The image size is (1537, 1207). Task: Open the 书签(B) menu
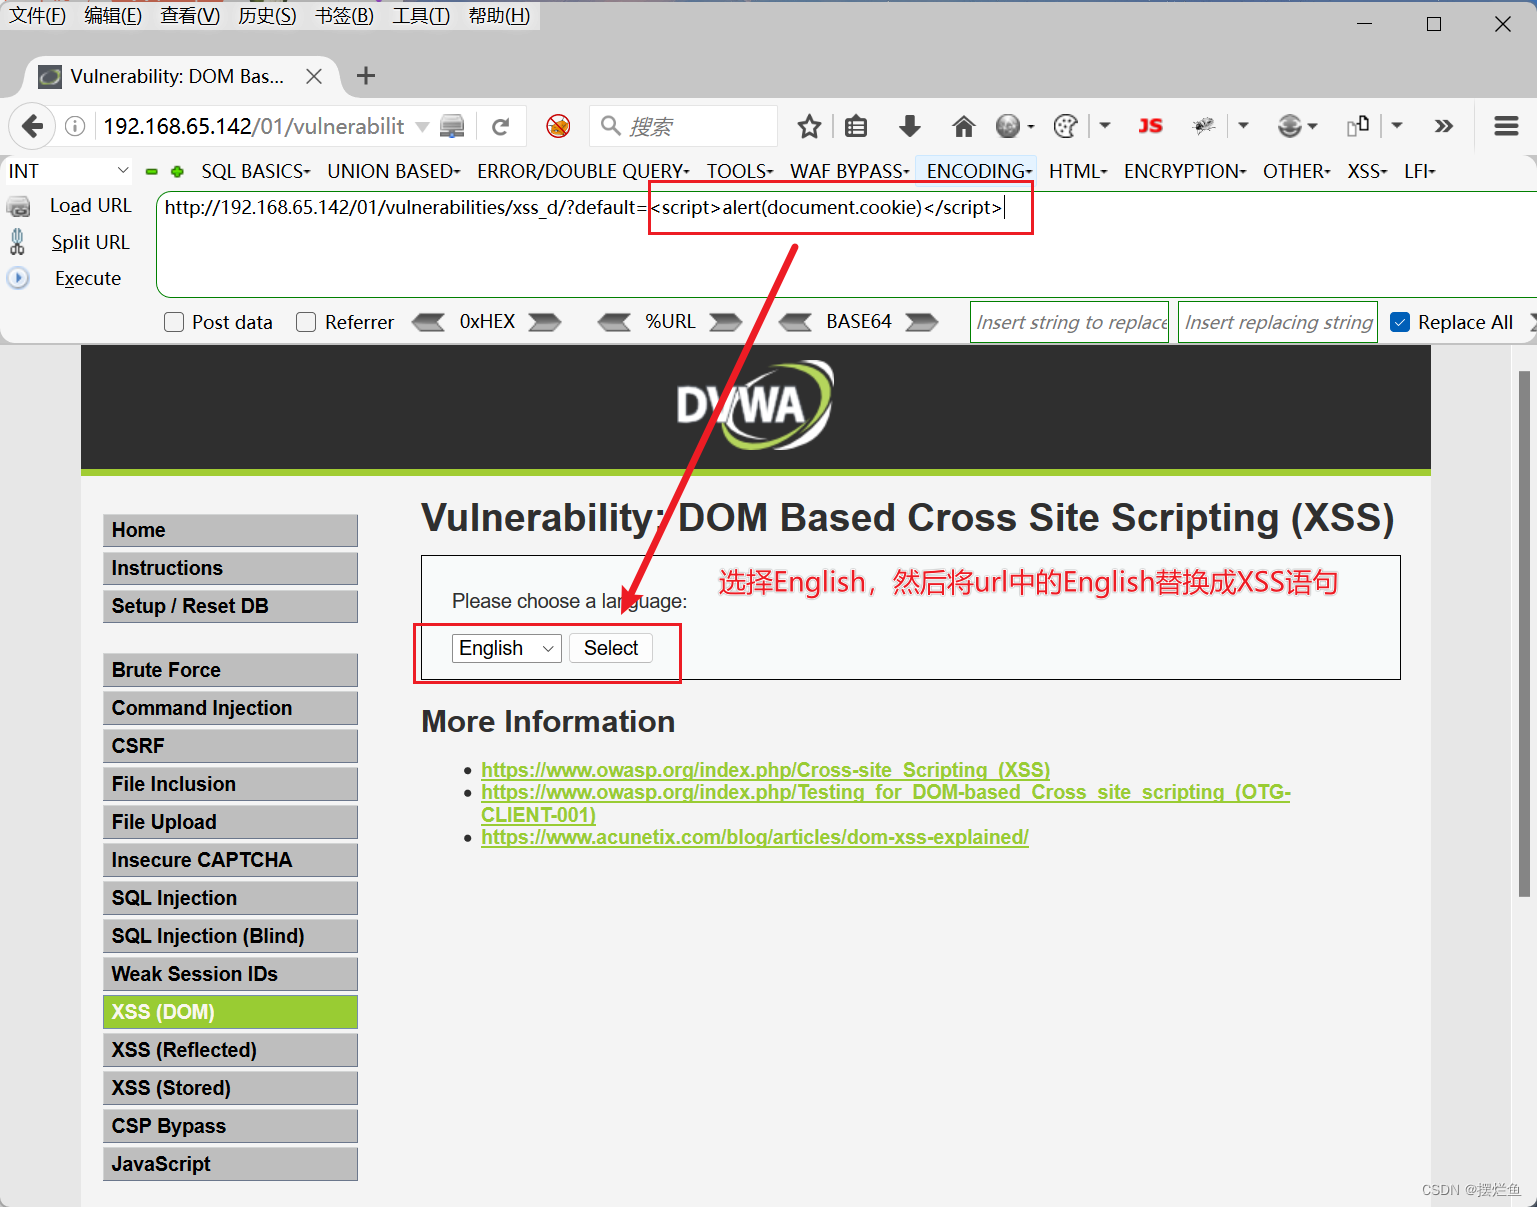[x=344, y=16]
